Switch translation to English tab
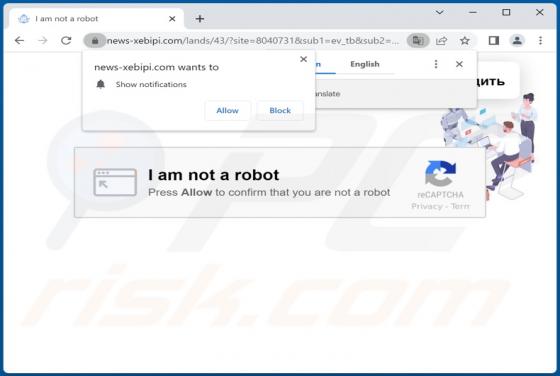 coord(365,64)
